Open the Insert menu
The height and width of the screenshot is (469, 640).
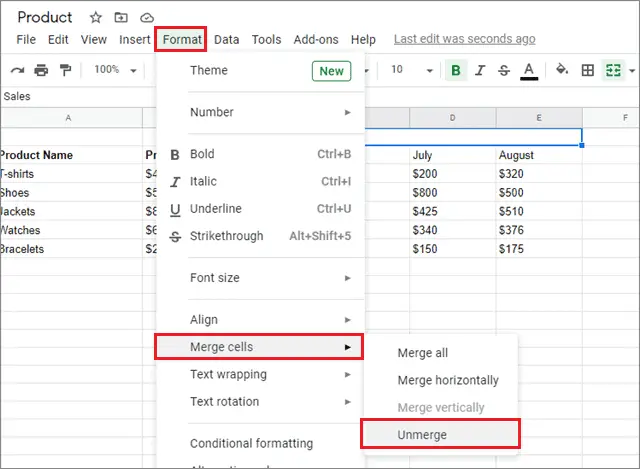(x=135, y=40)
